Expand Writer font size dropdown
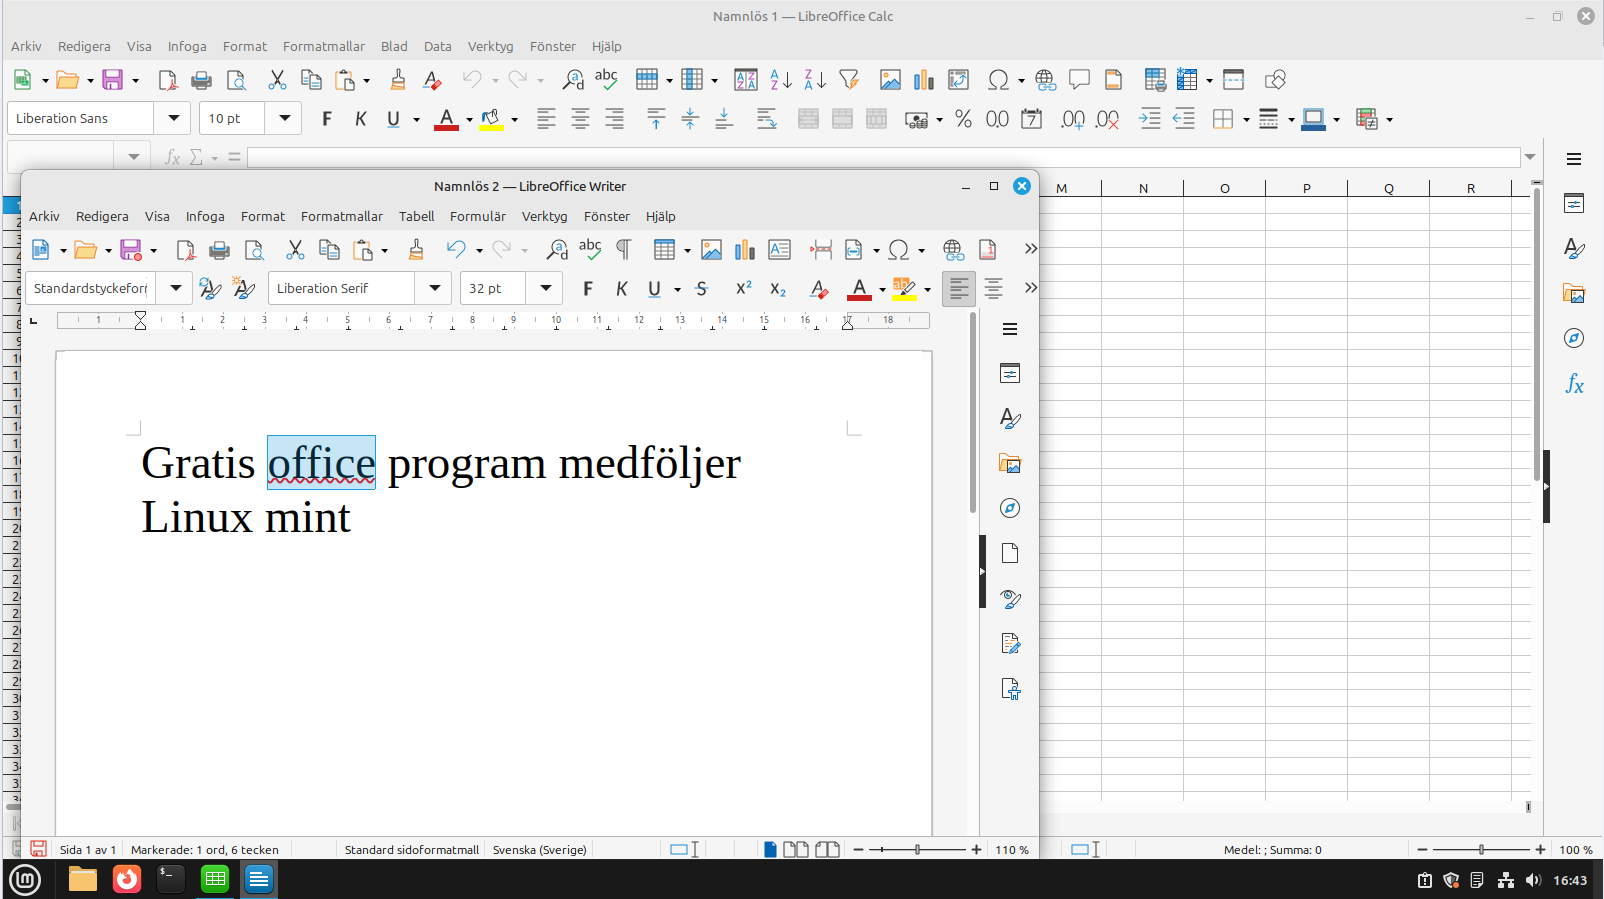Screen dimensions: 1604x899 [546, 288]
